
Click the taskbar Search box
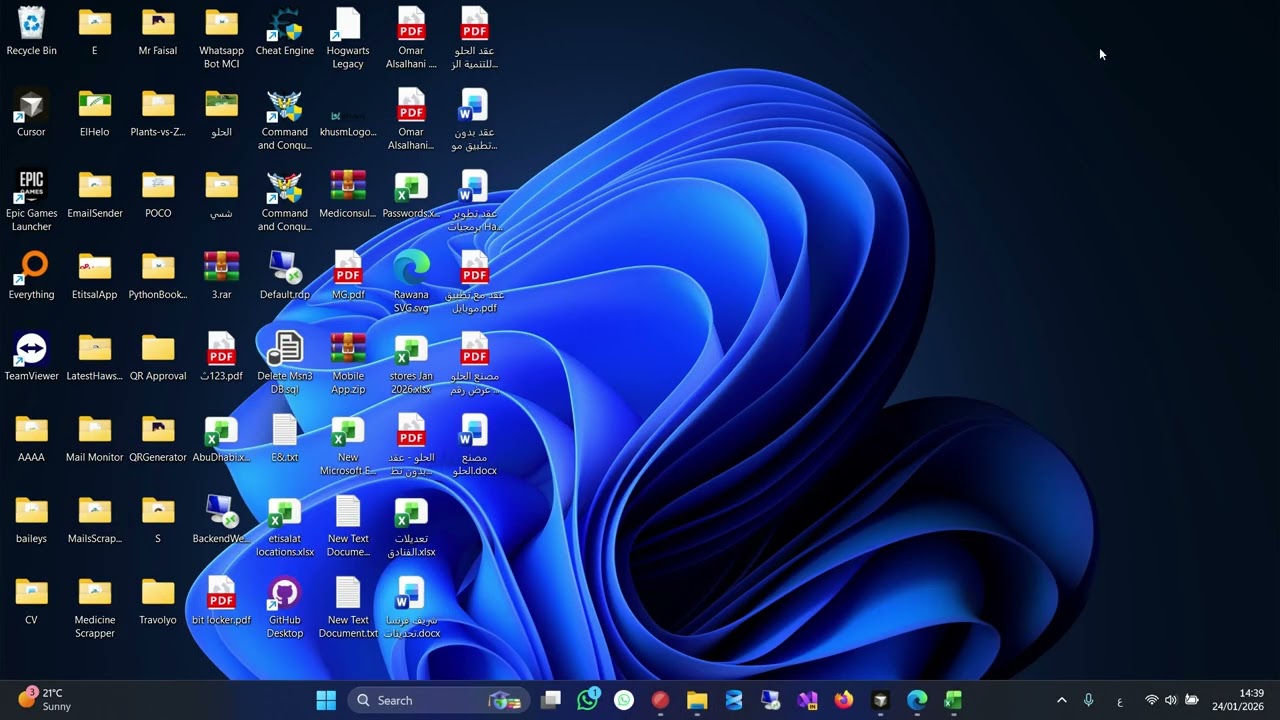tap(439, 700)
